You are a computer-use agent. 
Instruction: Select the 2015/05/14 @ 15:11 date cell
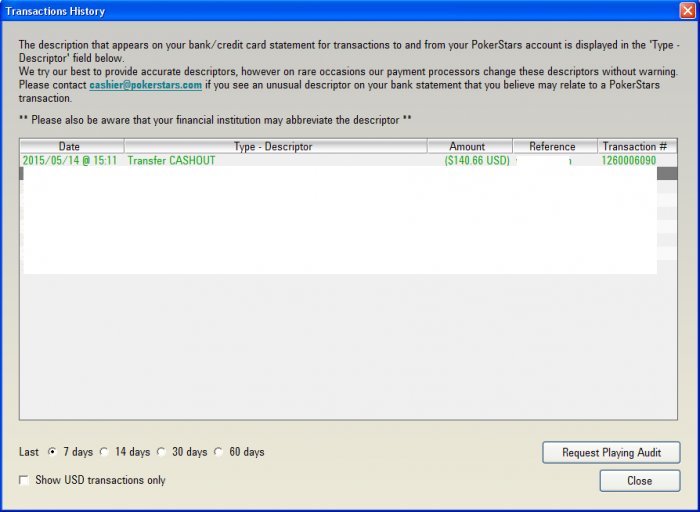pos(70,160)
